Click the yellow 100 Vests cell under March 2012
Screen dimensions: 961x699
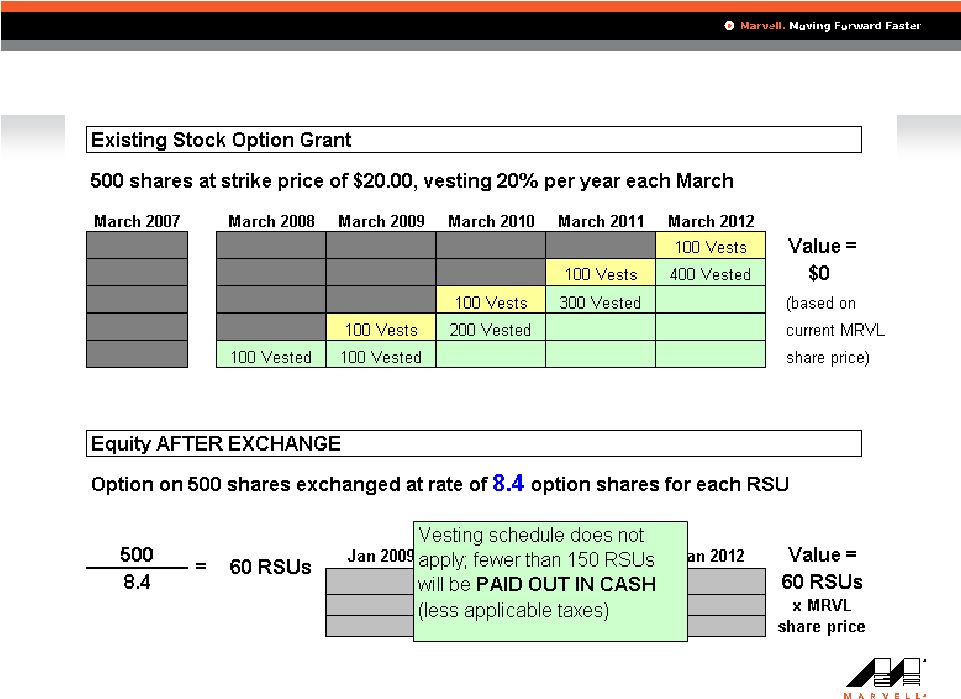(710, 247)
